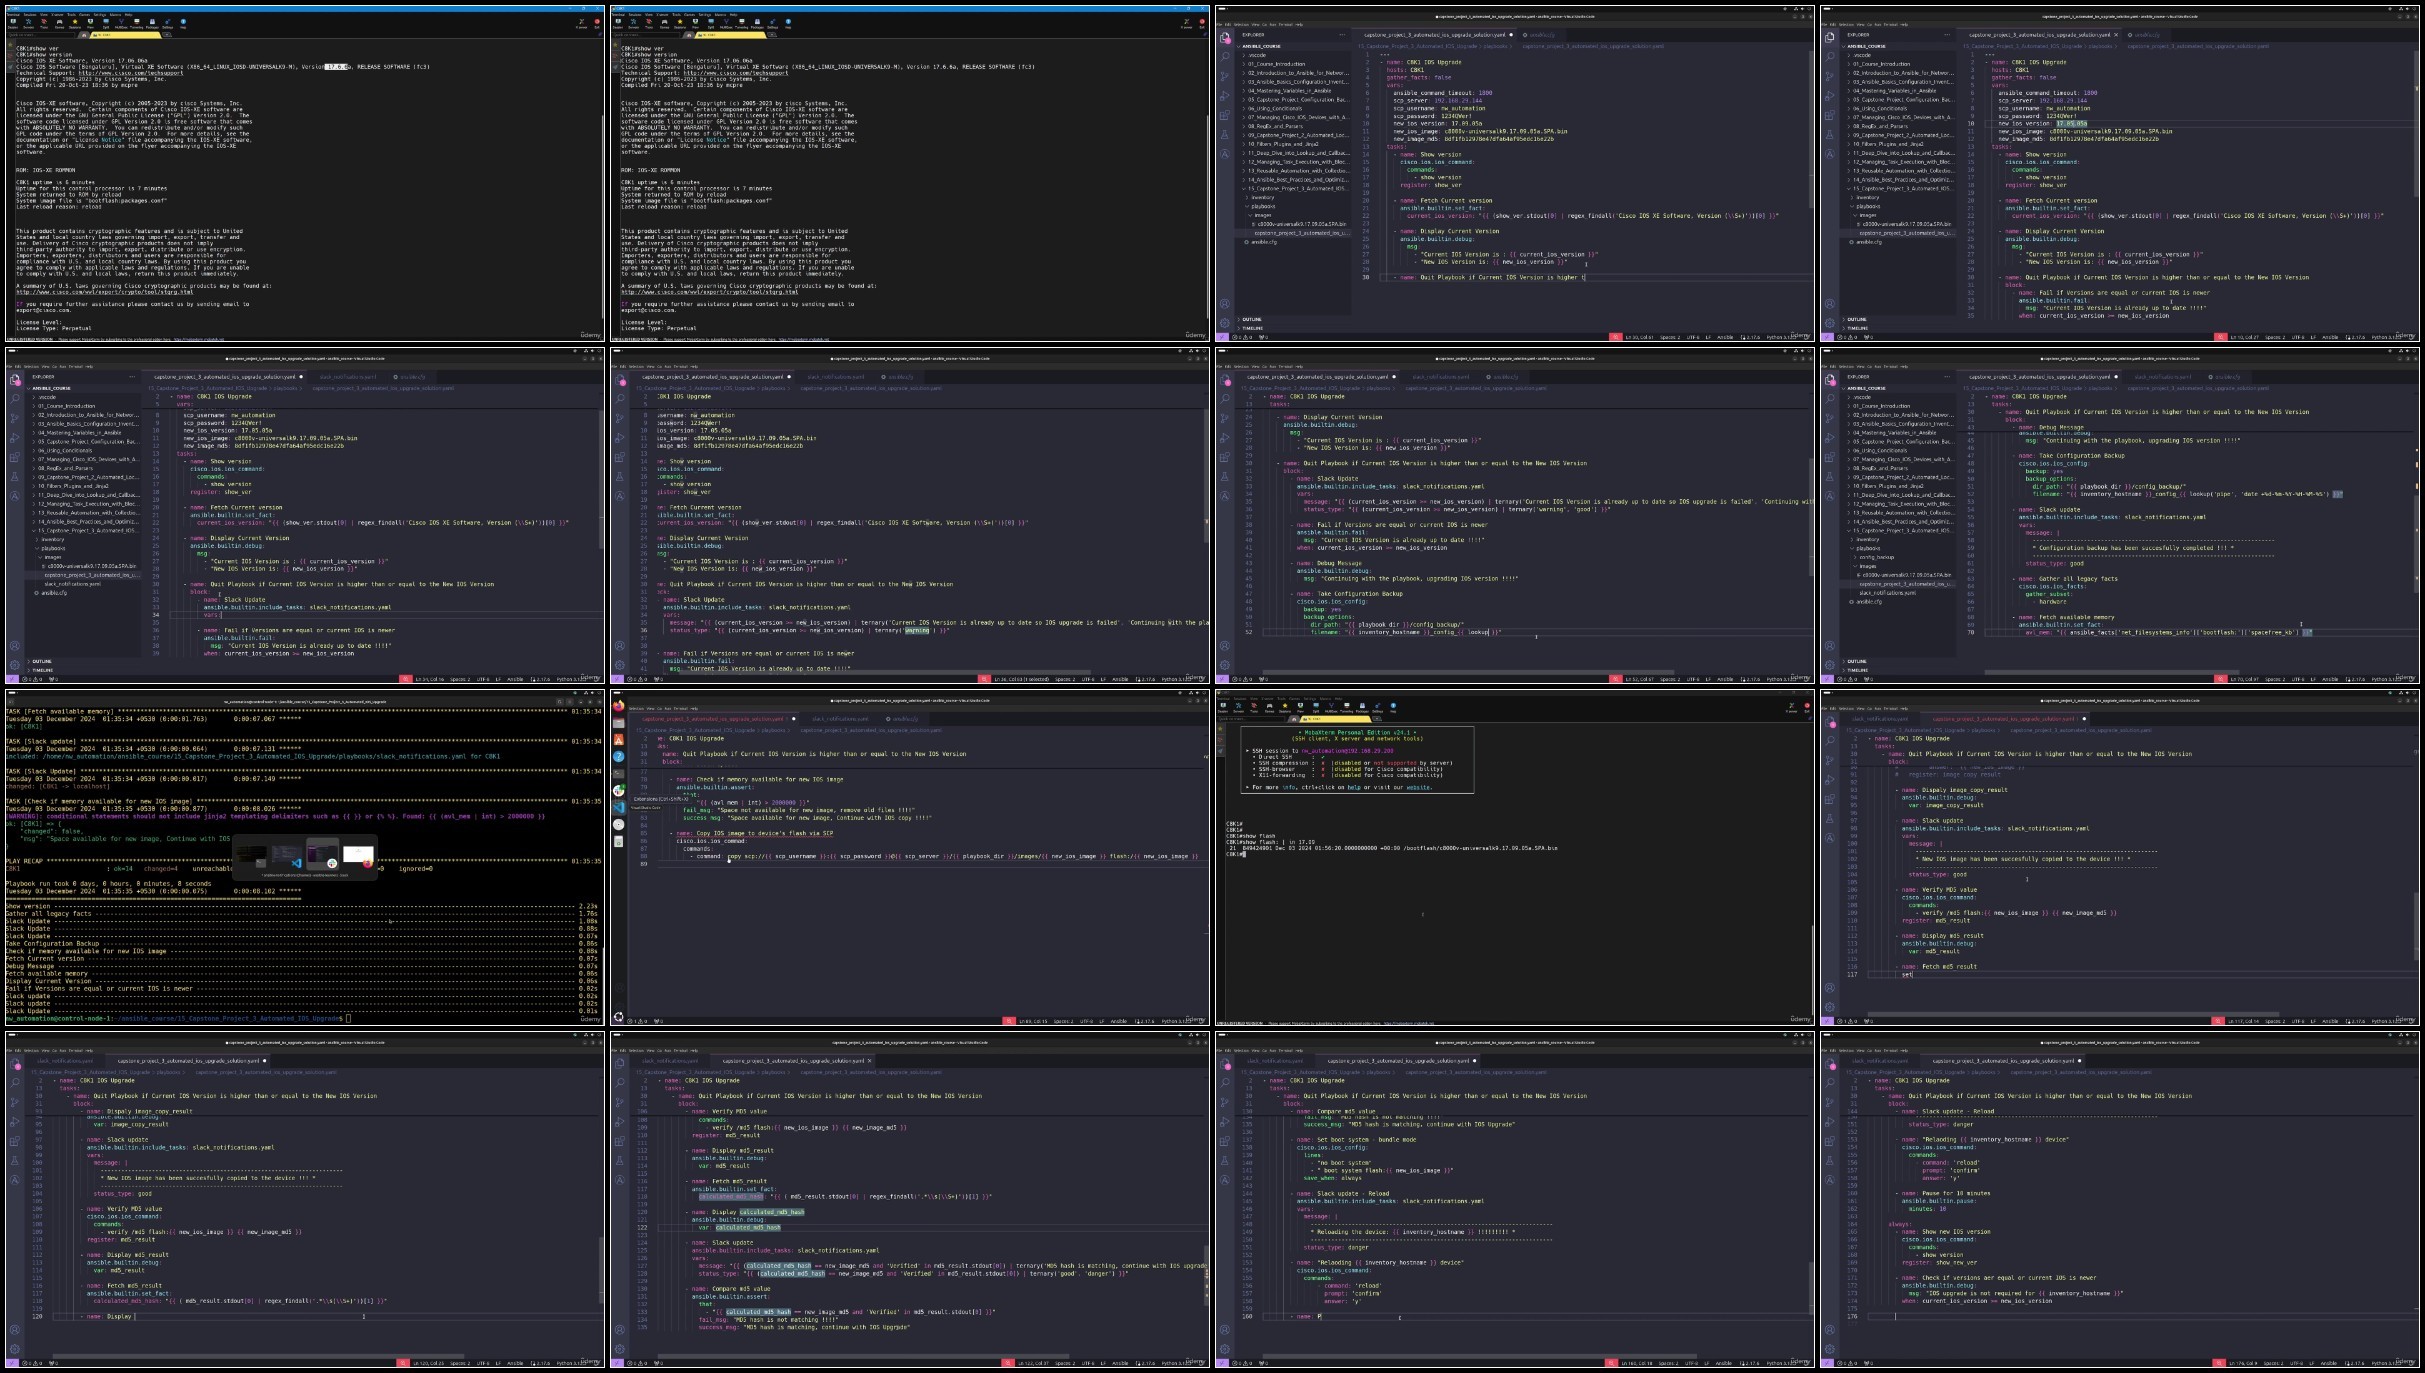Open Explorer view in the line-30 editor frame
This screenshot has width=2425, height=1373.
tap(1225, 38)
